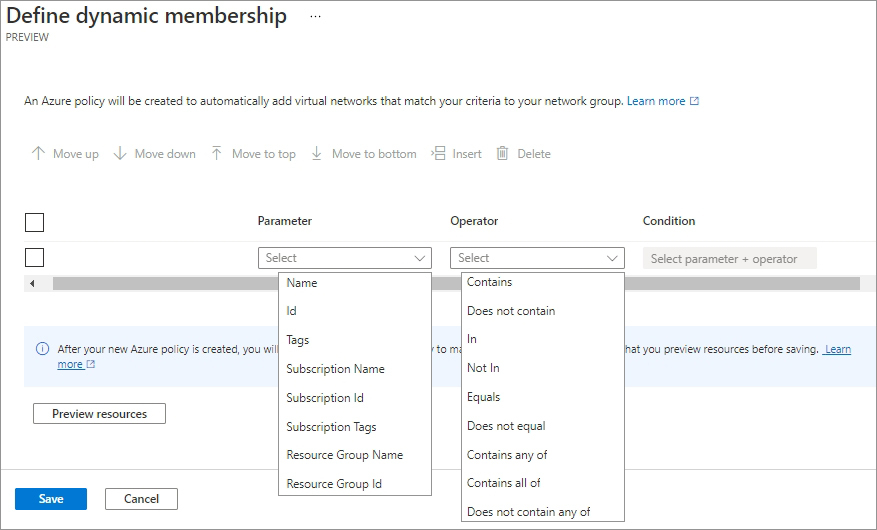Pick the Equals operator option
This screenshot has height=530, width=877.
[483, 397]
